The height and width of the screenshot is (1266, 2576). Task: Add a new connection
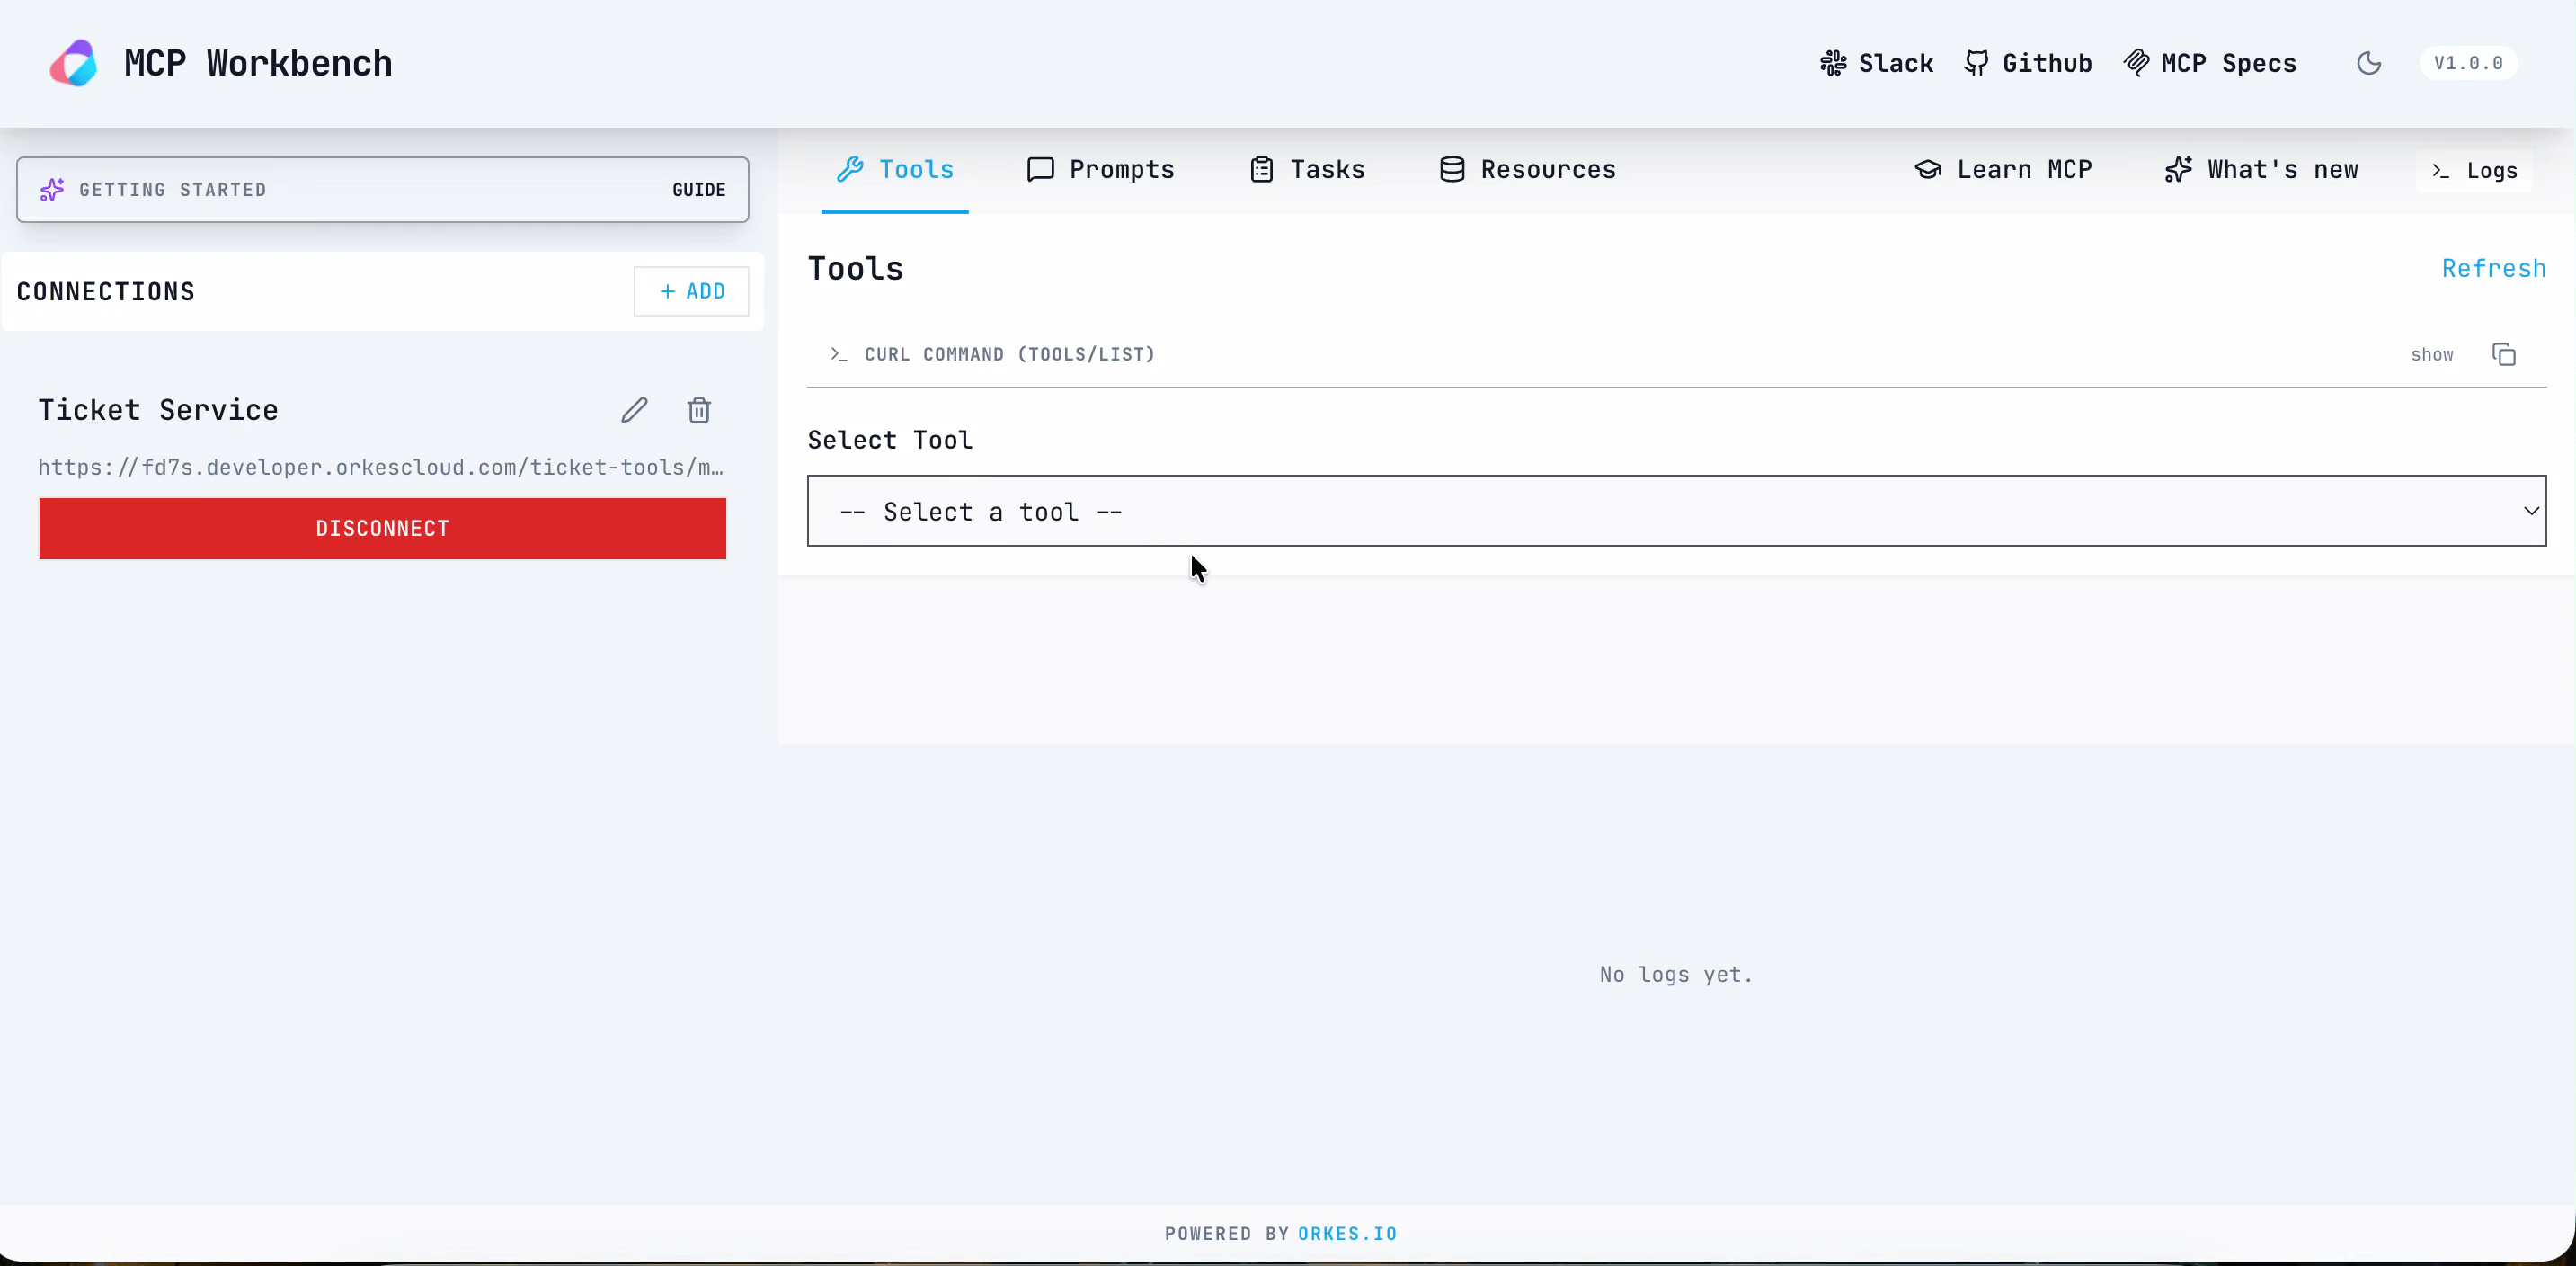pyautogui.click(x=691, y=291)
